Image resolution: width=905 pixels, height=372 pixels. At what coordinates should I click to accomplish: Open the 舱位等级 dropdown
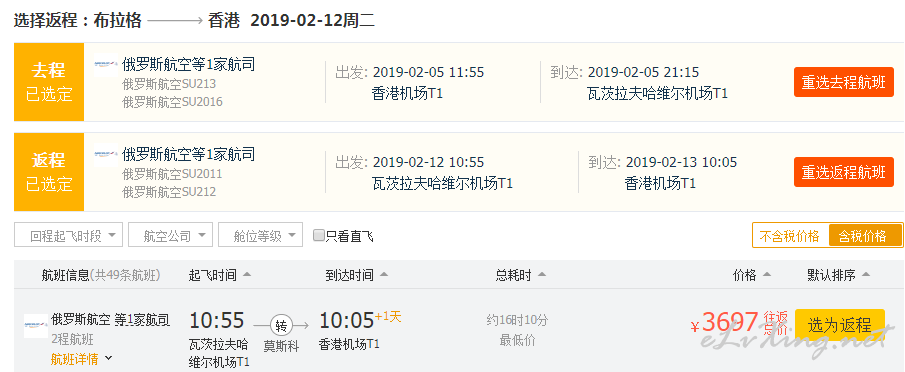click(x=260, y=235)
